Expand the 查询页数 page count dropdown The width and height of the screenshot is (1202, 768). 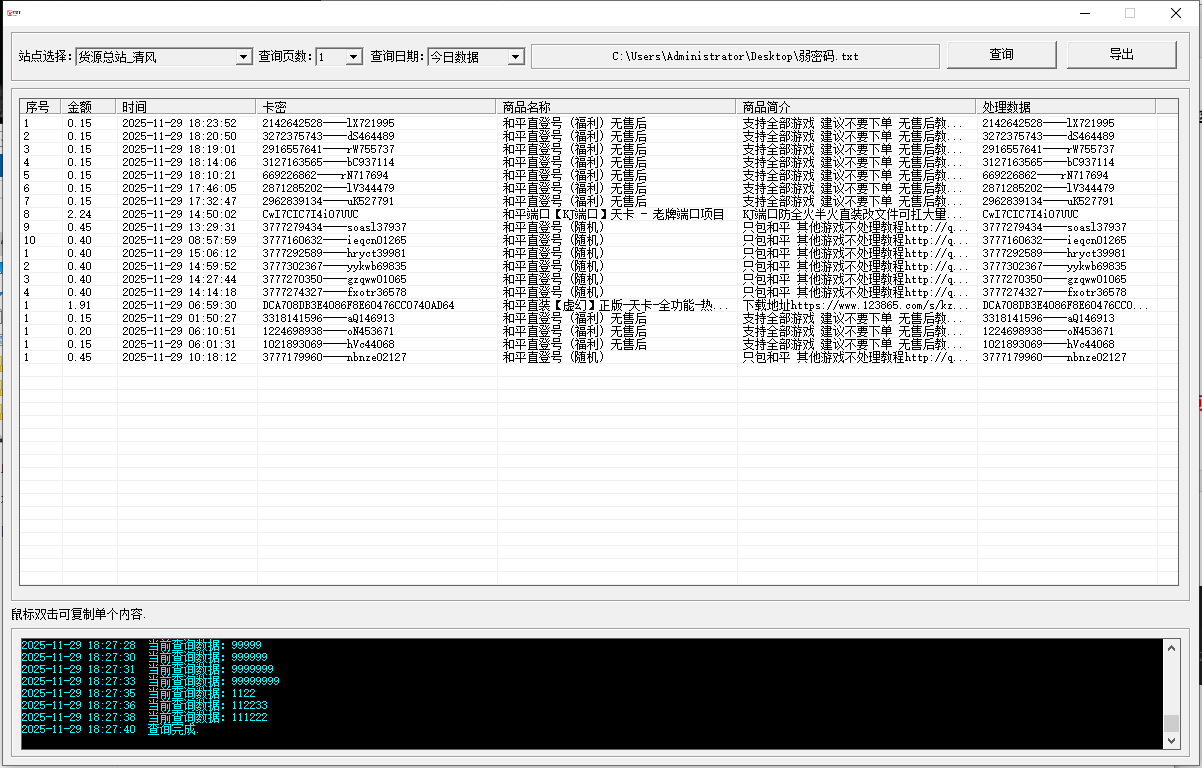353,57
